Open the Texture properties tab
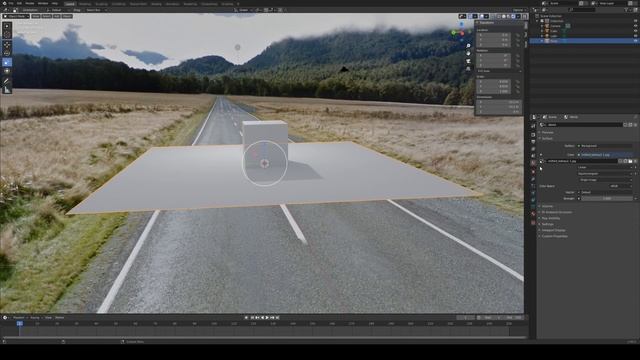This screenshot has height=360, width=640. 533,222
